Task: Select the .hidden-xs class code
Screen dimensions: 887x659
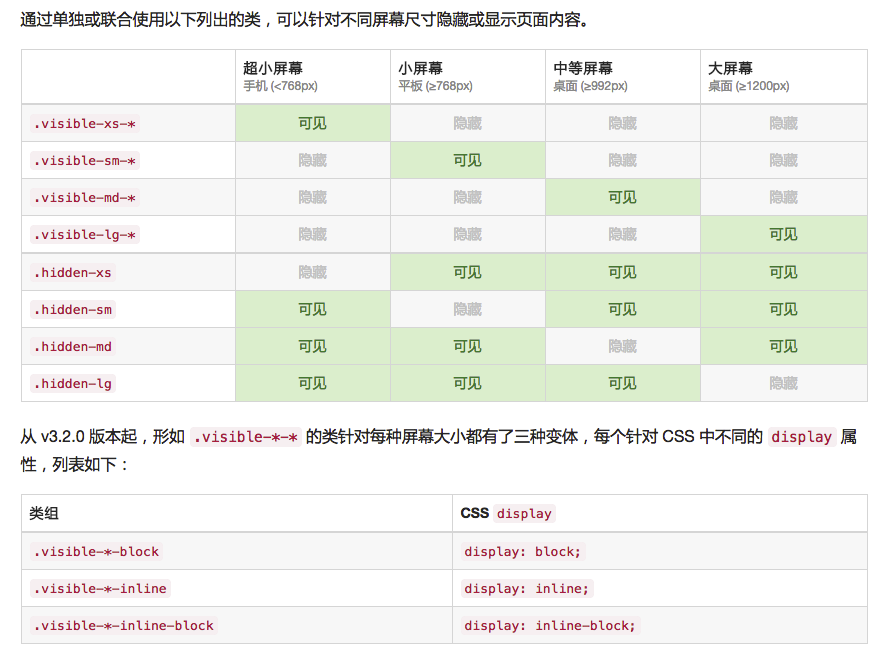Action: [73, 273]
